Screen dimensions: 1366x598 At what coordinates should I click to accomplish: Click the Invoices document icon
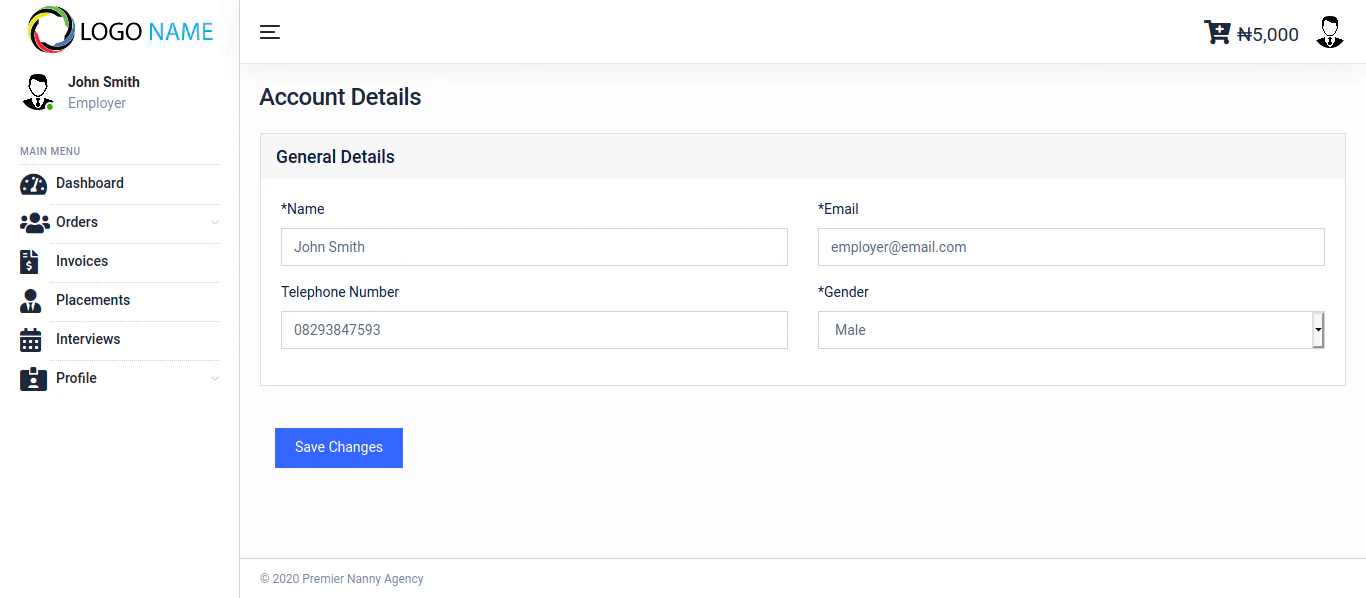(30, 262)
